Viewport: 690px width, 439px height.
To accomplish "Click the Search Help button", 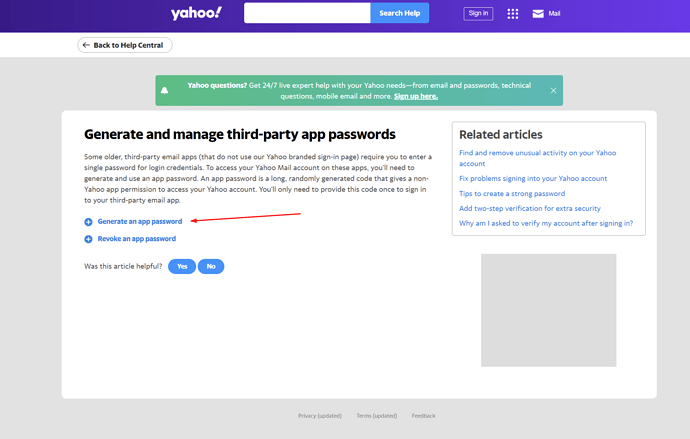I will [x=400, y=13].
